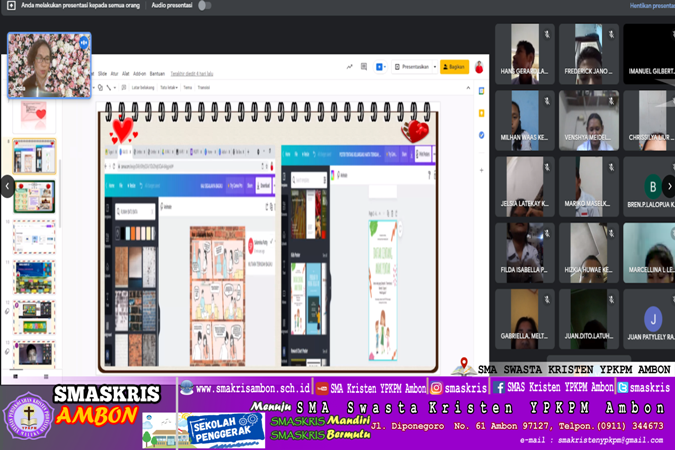Select slide 13 thumbnail in filmstrip
Screen dimensions: 675x450
(x=34, y=354)
